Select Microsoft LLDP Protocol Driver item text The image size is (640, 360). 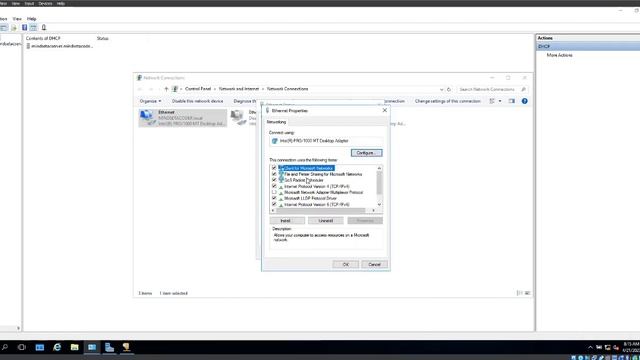coord(310,198)
